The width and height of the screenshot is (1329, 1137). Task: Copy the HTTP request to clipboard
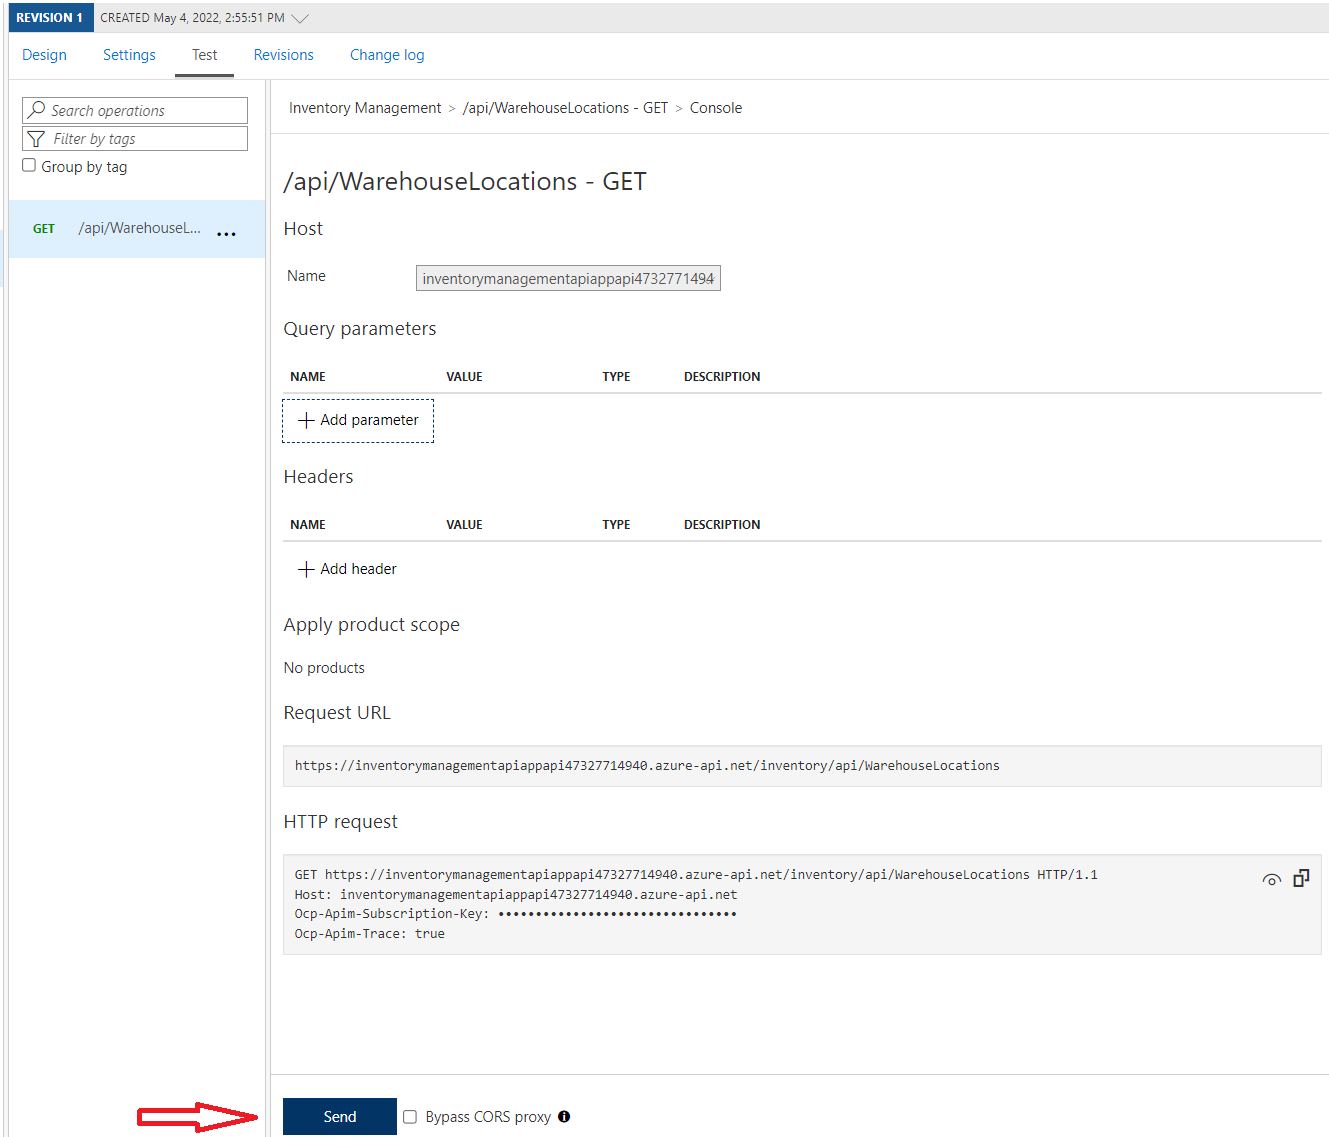pyautogui.click(x=1301, y=877)
